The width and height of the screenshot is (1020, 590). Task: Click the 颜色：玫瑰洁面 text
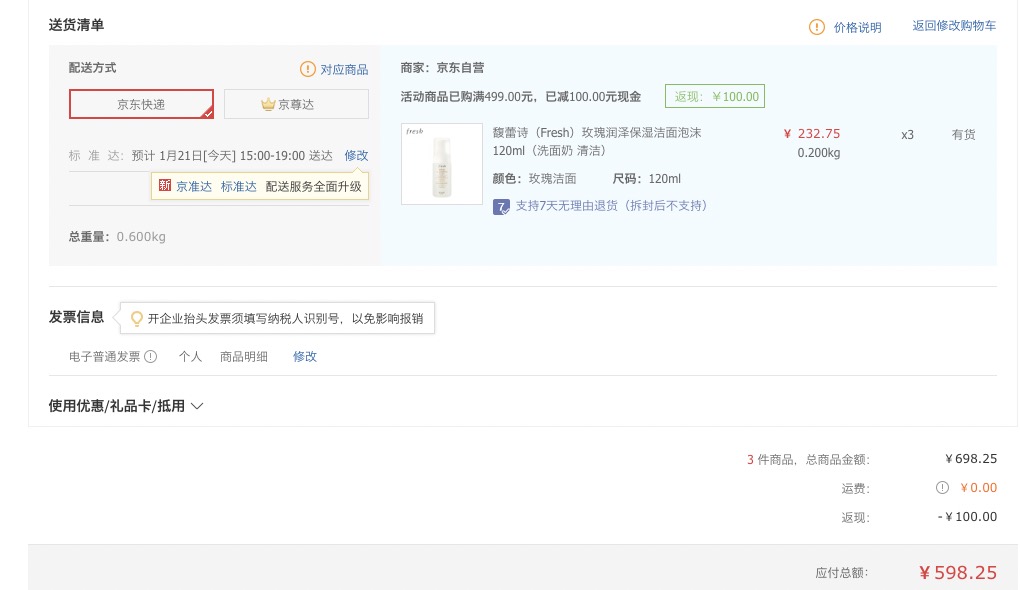(534, 179)
